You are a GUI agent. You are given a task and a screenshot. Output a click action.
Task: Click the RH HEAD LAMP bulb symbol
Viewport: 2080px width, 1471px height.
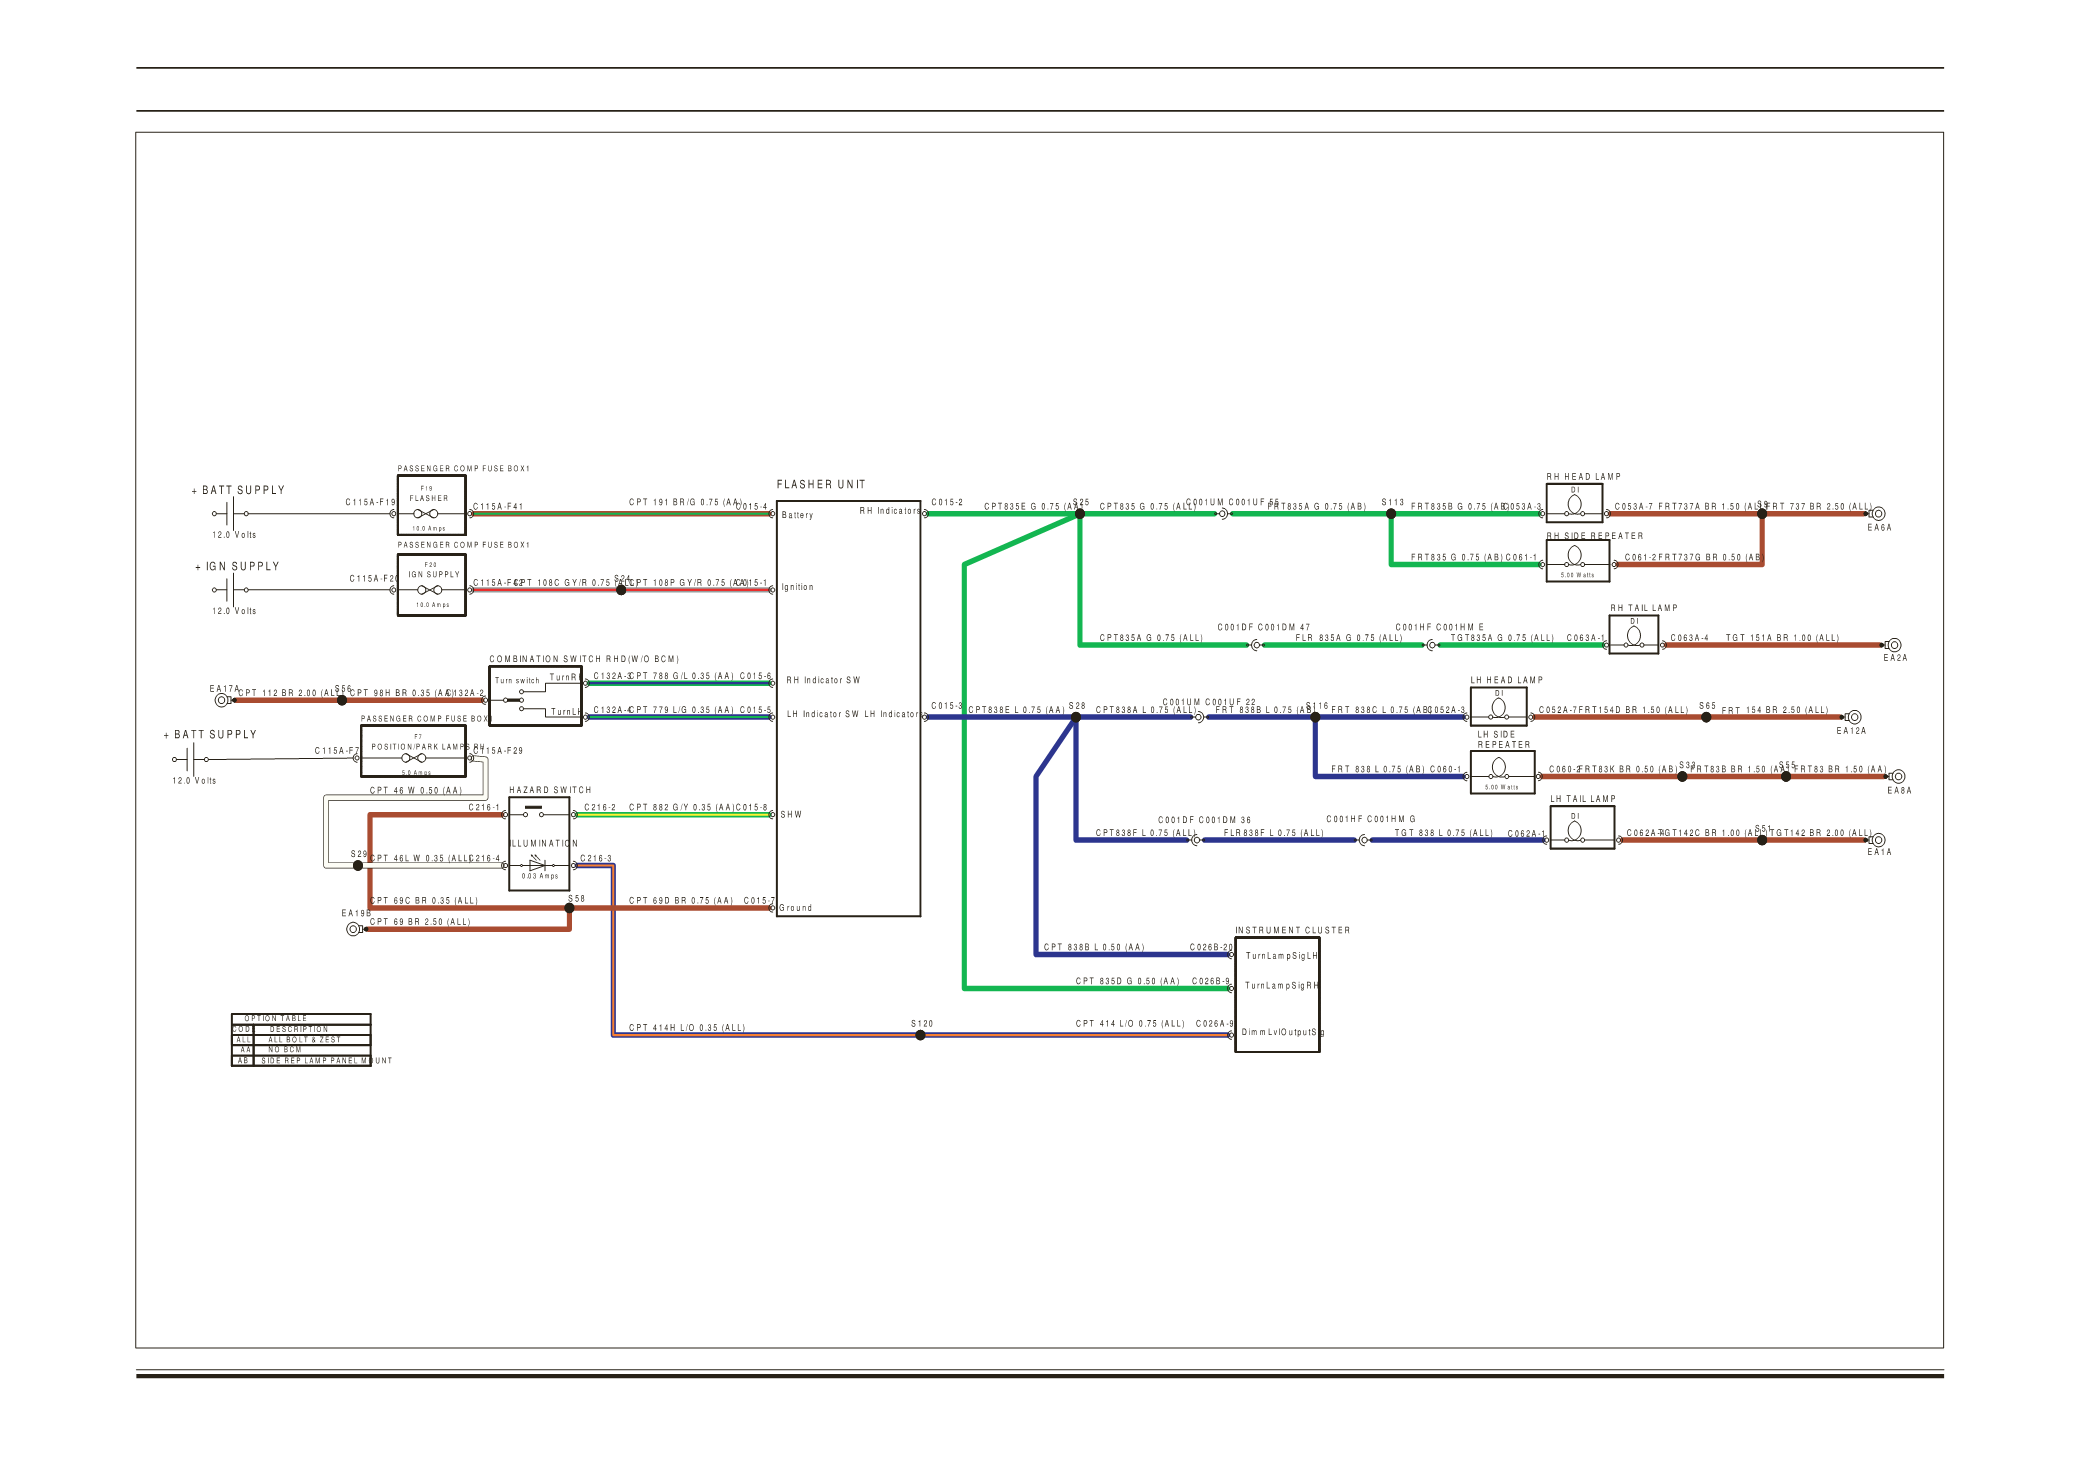1574,504
